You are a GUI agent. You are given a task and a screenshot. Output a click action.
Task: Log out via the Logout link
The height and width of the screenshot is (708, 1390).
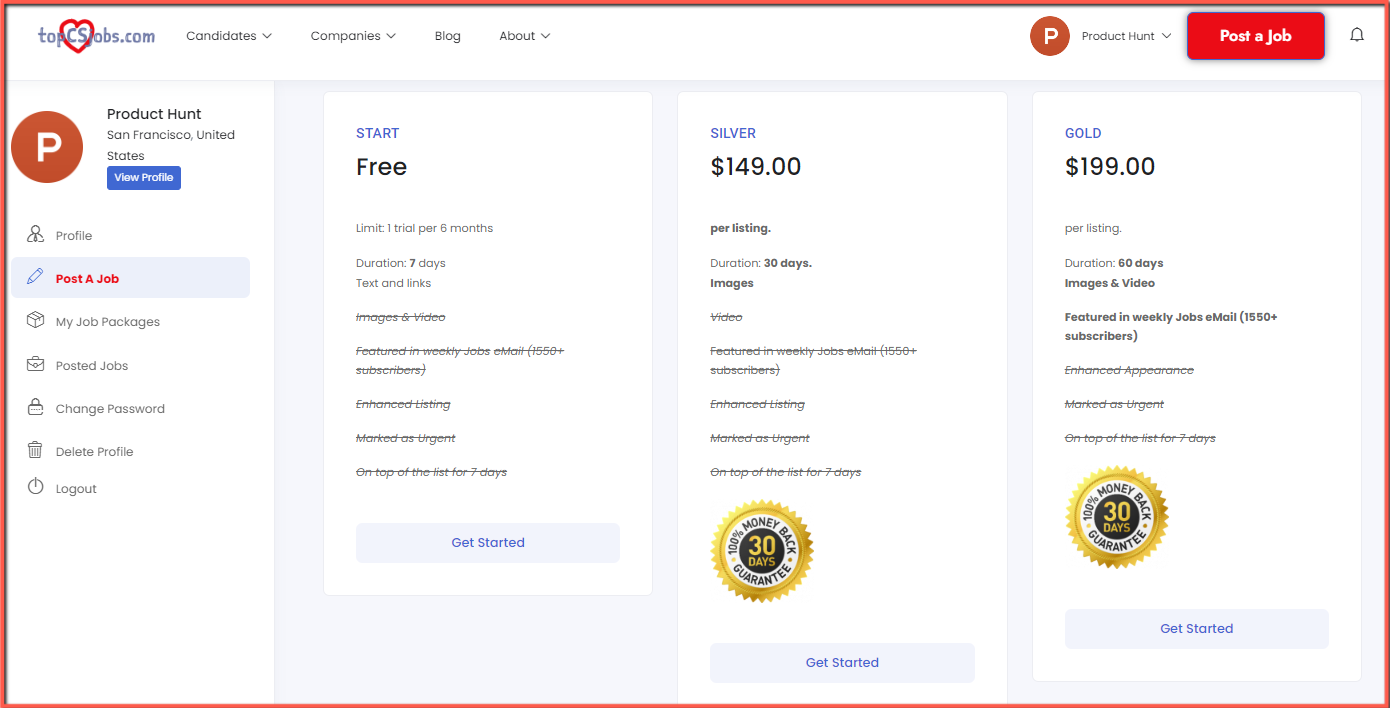(x=76, y=489)
